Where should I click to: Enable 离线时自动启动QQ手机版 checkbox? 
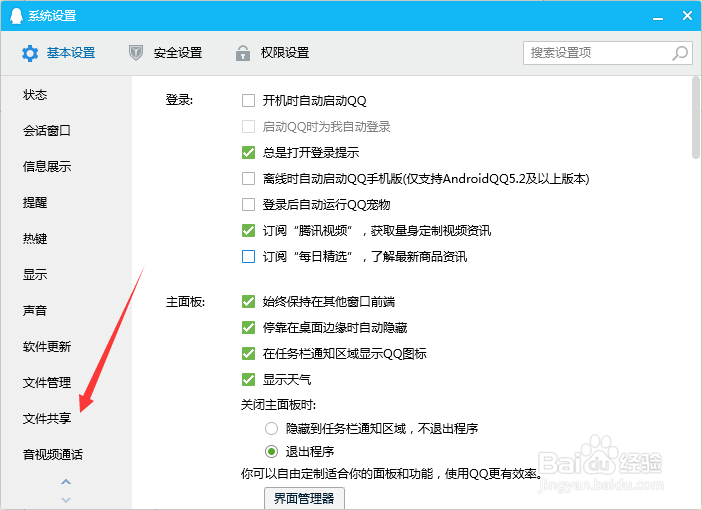click(x=248, y=179)
